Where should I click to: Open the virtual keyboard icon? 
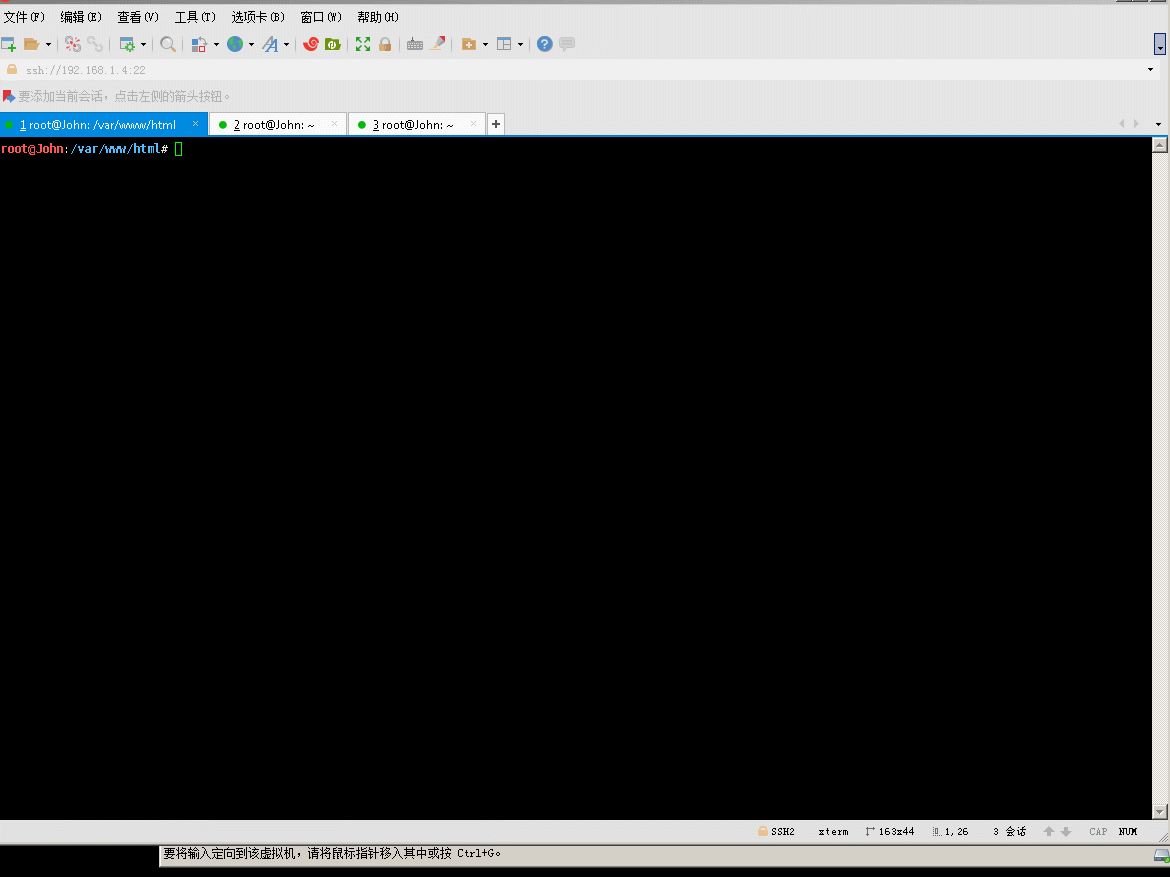click(x=415, y=44)
